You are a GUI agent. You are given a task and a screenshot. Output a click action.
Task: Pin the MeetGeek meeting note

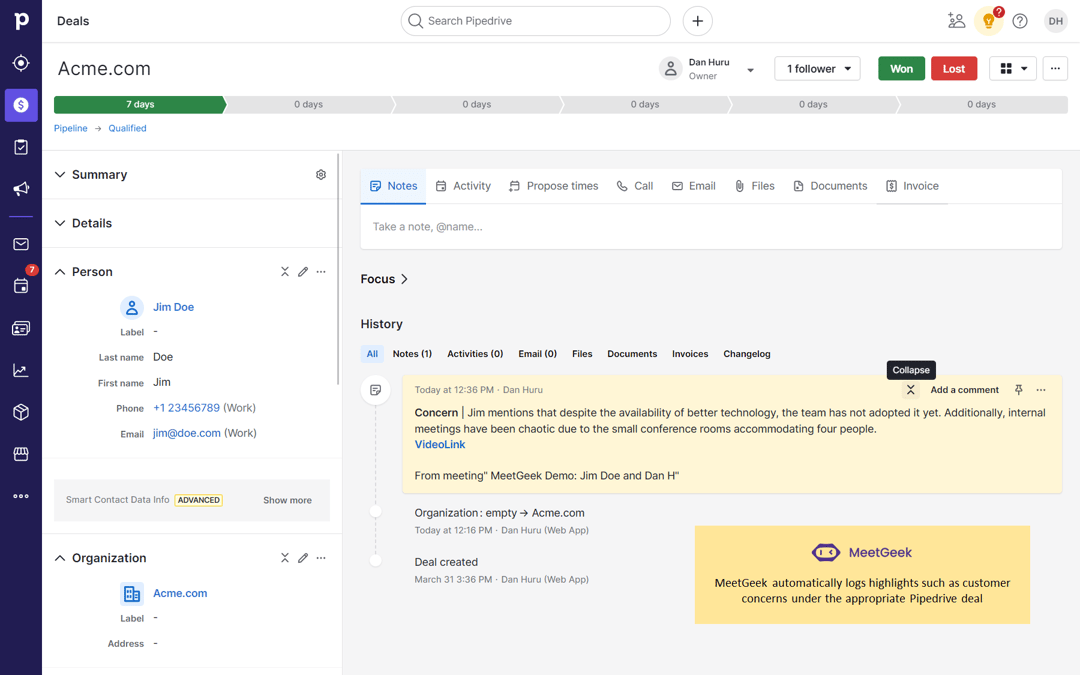(x=1018, y=389)
